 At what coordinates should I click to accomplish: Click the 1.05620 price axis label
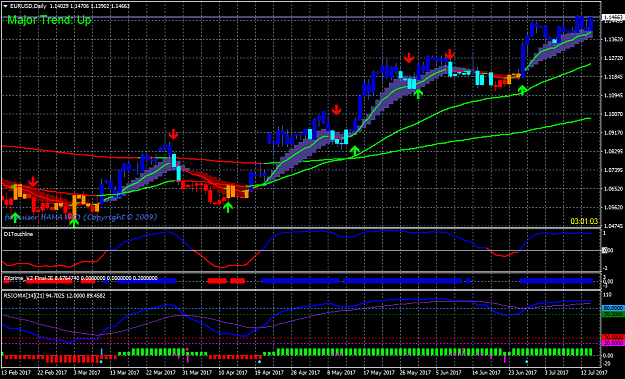click(x=613, y=208)
